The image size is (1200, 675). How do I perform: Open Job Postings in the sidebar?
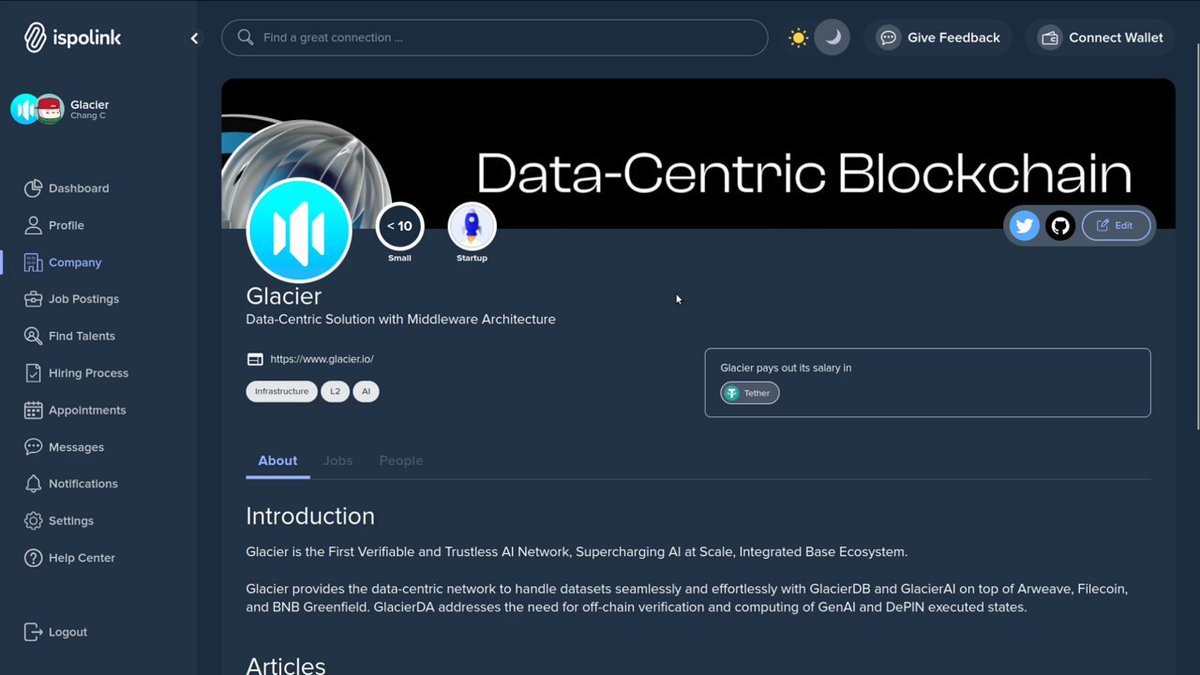(71, 299)
